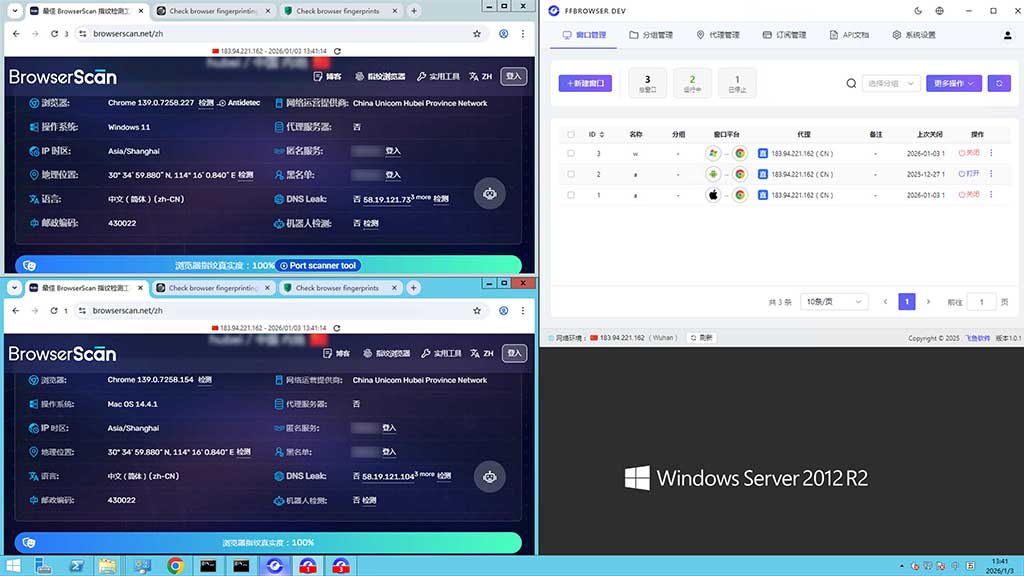Image resolution: width=1024 pixels, height=576 pixels.
Task: Click the fingerprint authenticity progress bar in top window
Action: 268,266
